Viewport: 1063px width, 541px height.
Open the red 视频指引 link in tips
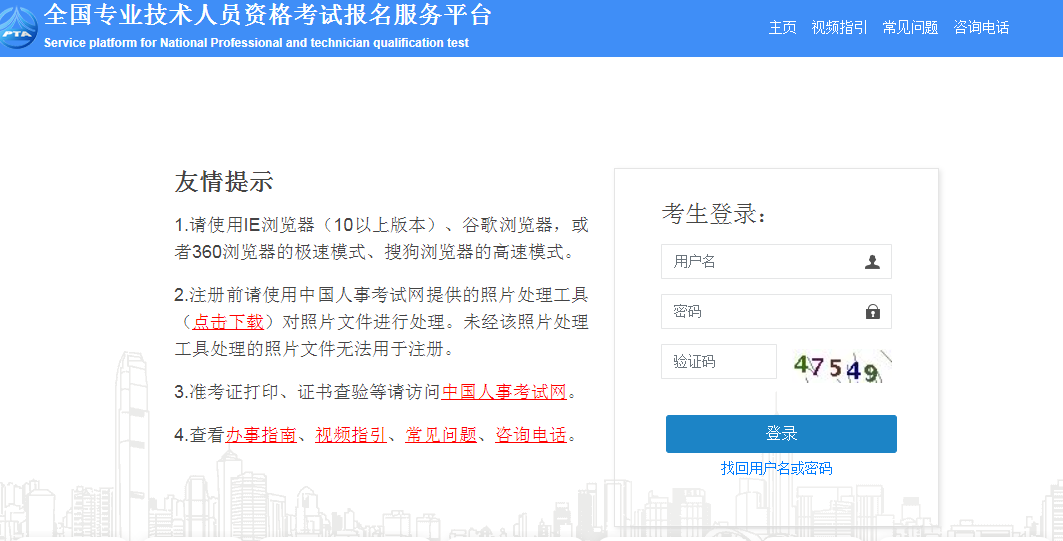pyautogui.click(x=351, y=435)
